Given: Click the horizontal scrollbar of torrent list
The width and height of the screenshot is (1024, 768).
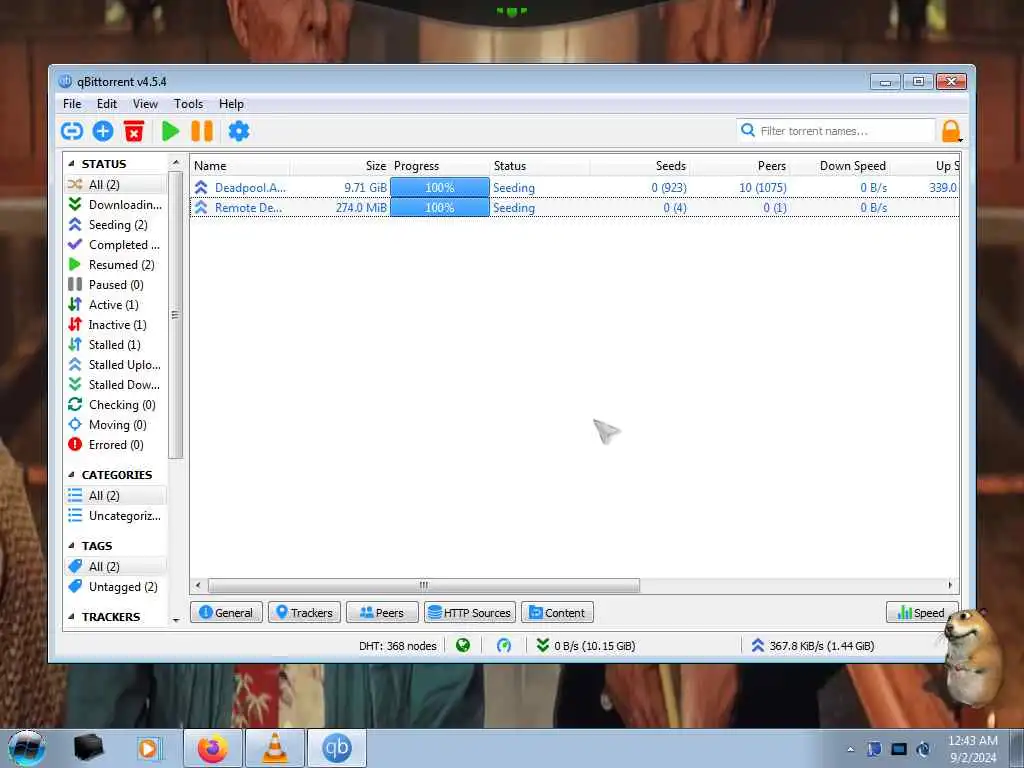Looking at the screenshot, I should pyautogui.click(x=424, y=585).
